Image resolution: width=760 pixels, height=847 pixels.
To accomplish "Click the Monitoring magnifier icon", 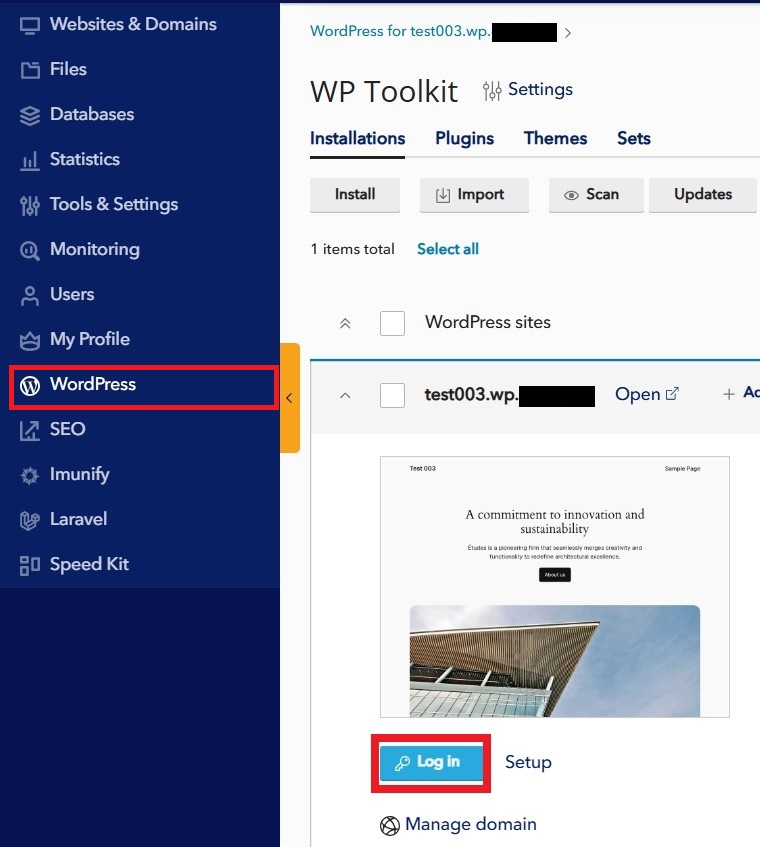I will click(x=30, y=251).
